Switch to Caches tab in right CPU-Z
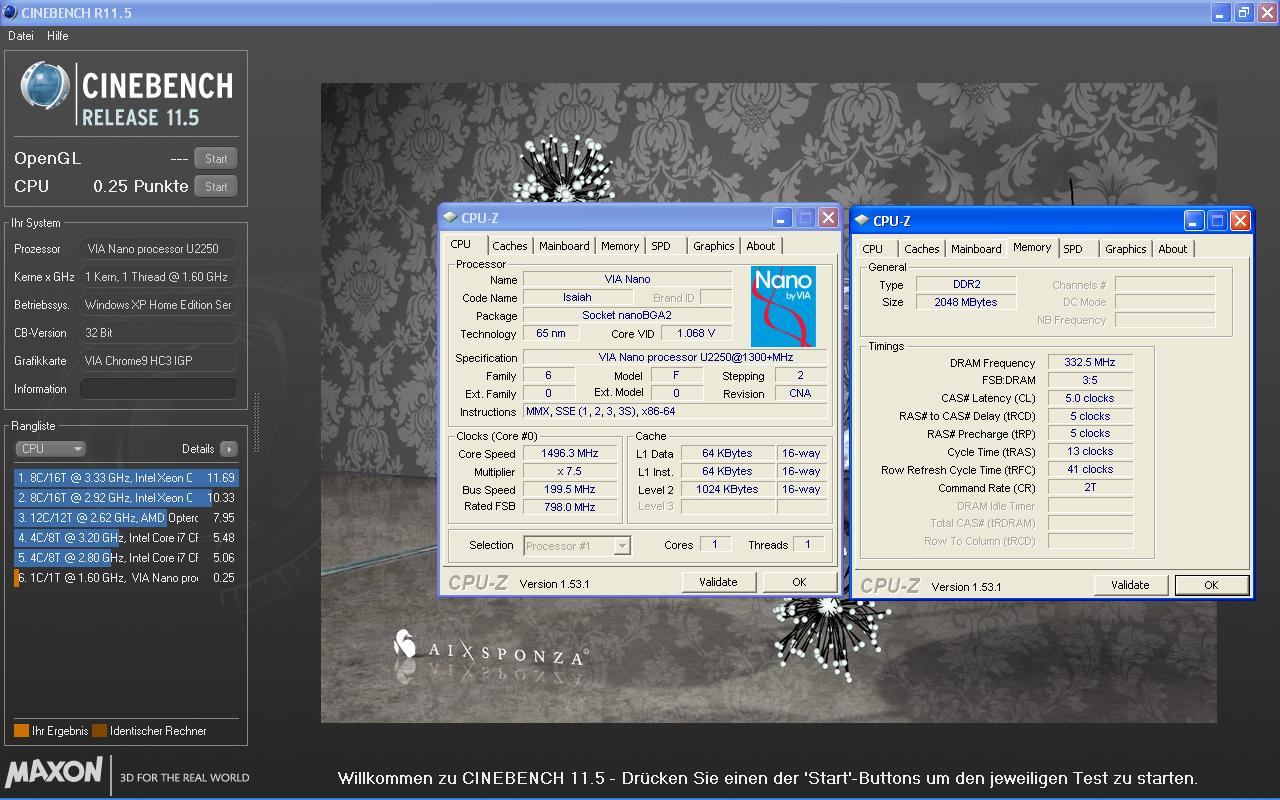 point(922,249)
